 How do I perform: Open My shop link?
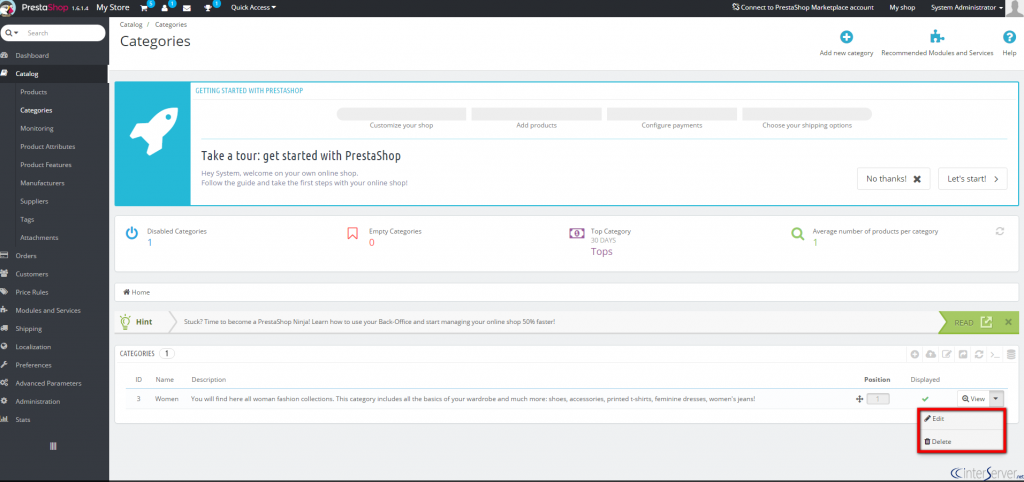902,8
